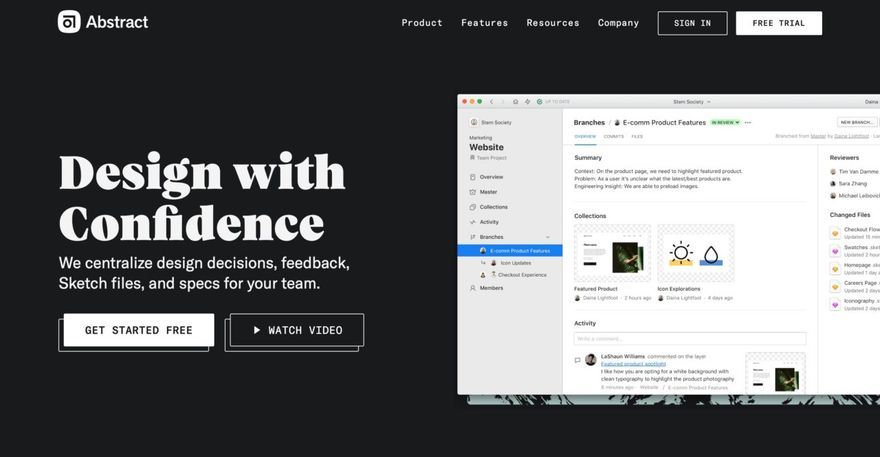Click reviewer Michael Leibovich
The width and height of the screenshot is (880, 457).
point(854,196)
